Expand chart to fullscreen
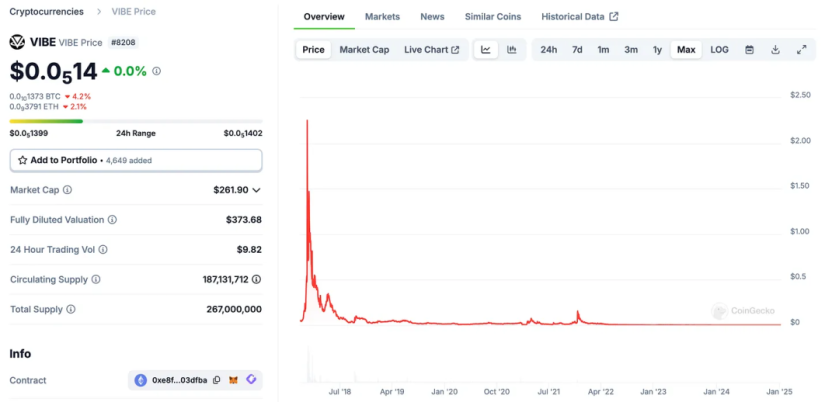This screenshot has height=402, width=839. click(x=801, y=49)
